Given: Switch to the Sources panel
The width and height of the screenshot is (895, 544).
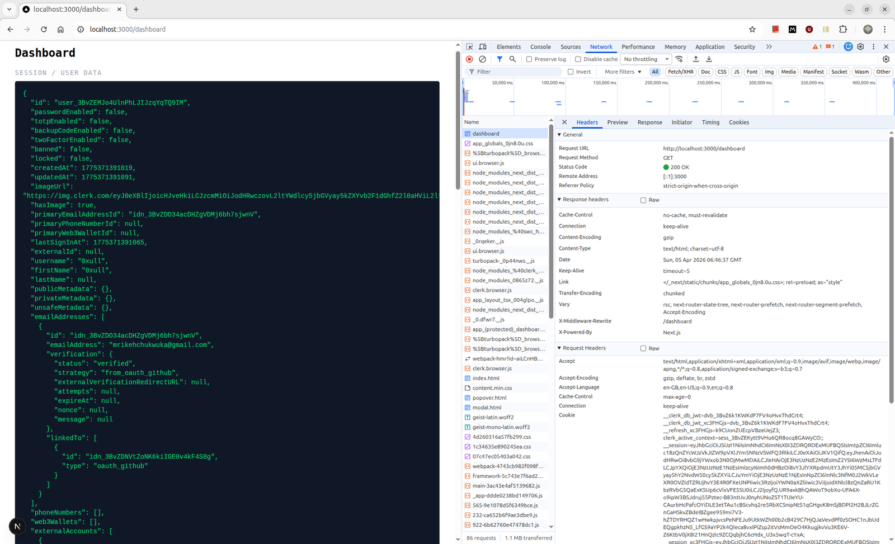Looking at the screenshot, I should (x=570, y=47).
